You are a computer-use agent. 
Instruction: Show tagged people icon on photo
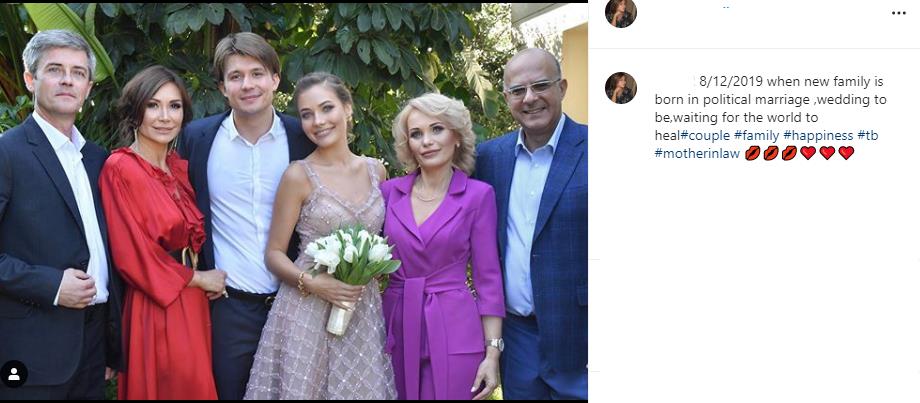coord(15,374)
